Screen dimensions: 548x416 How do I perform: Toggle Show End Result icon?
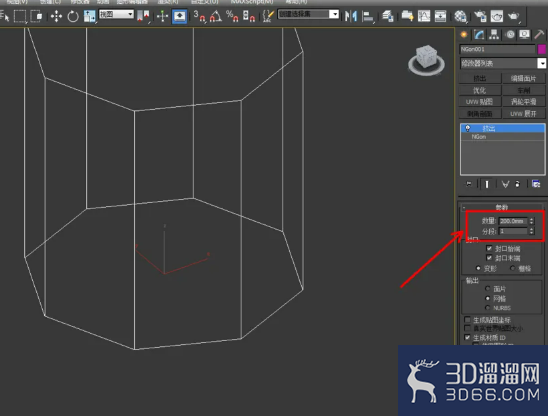[487, 184]
